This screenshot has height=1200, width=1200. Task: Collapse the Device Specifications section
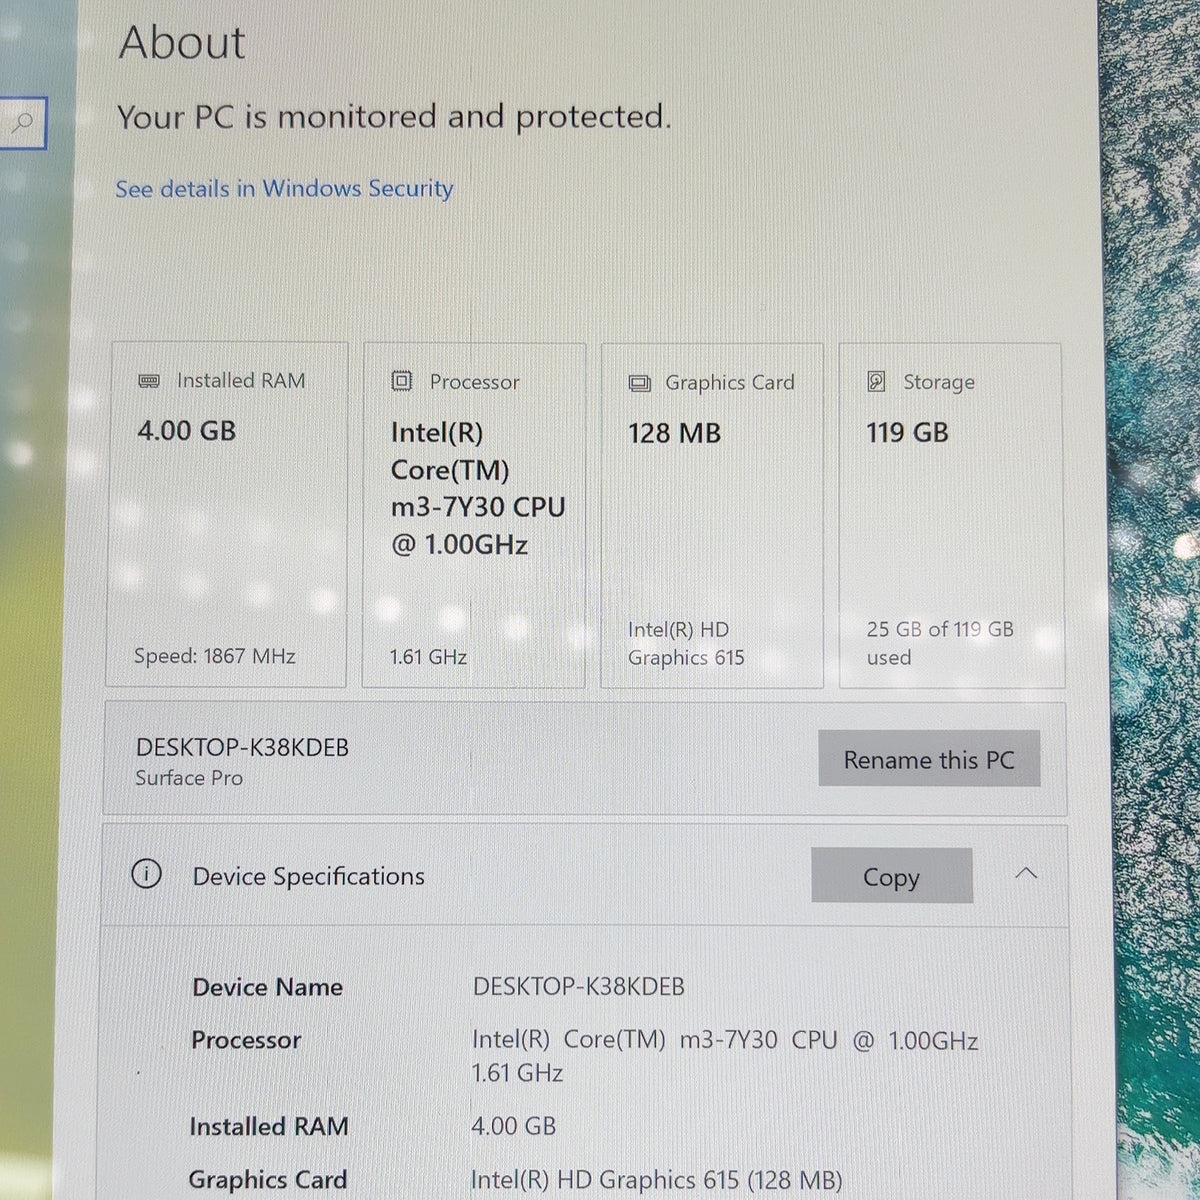tap(1026, 874)
